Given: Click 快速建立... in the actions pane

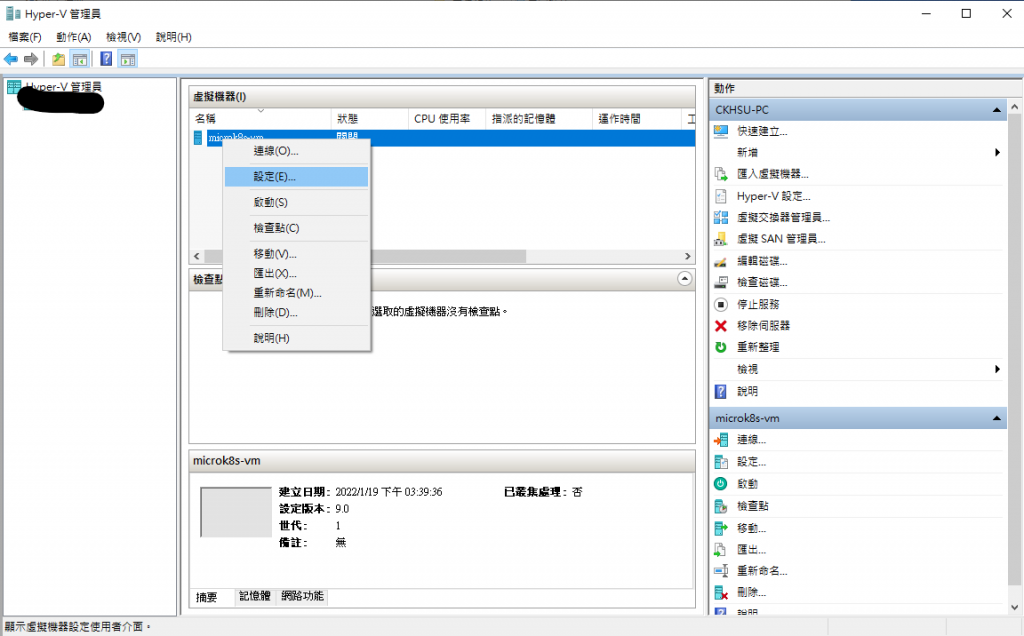Looking at the screenshot, I should 762,131.
